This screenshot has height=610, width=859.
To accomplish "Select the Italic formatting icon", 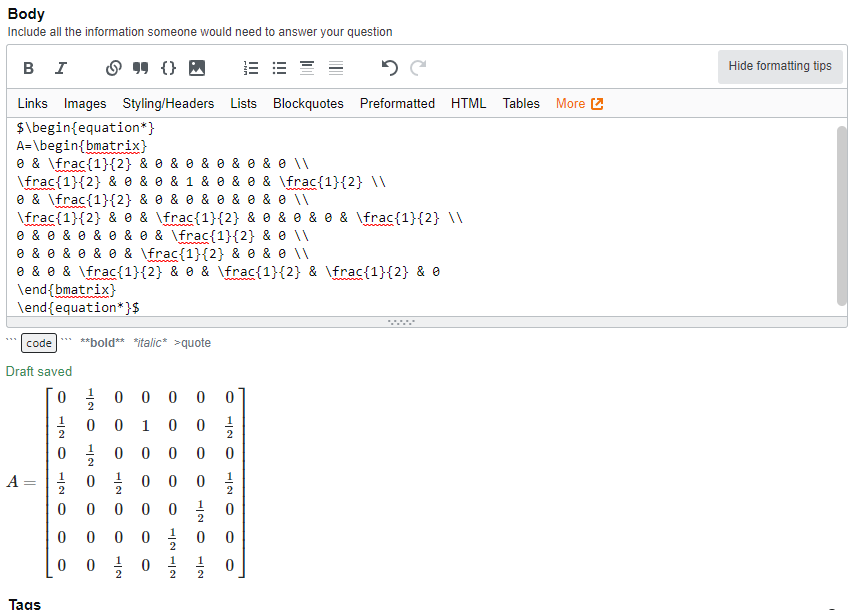I will [60, 68].
